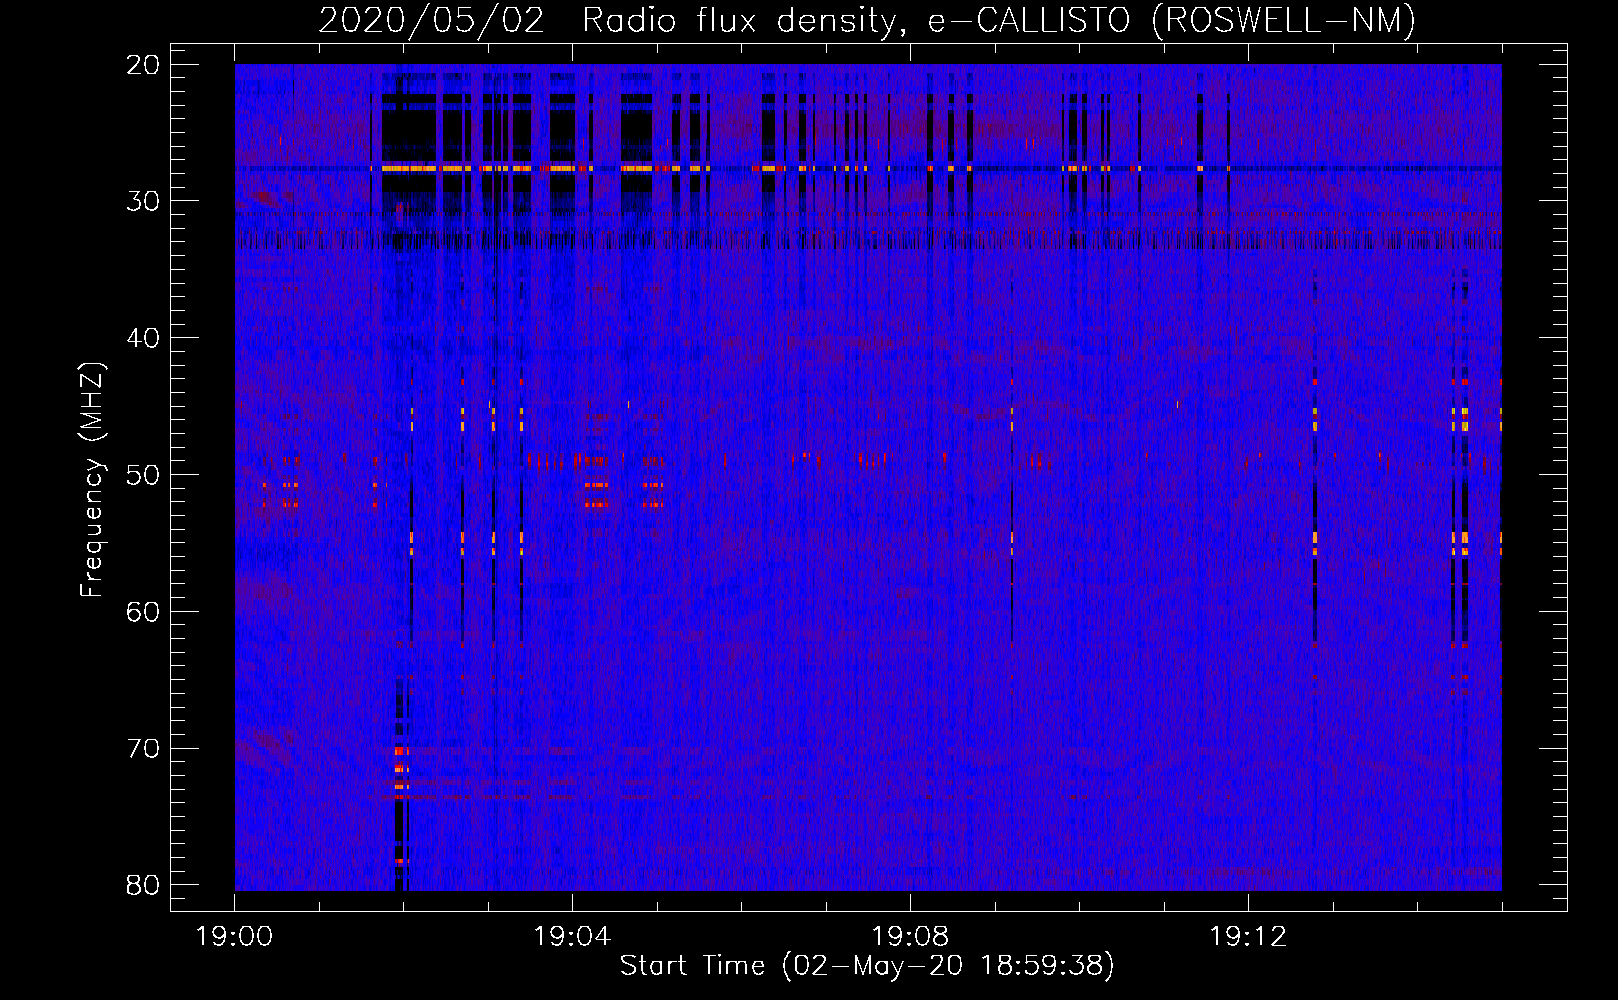1618x1000 pixels.
Task: Click the frequency tick label '80'
Action: 144,885
